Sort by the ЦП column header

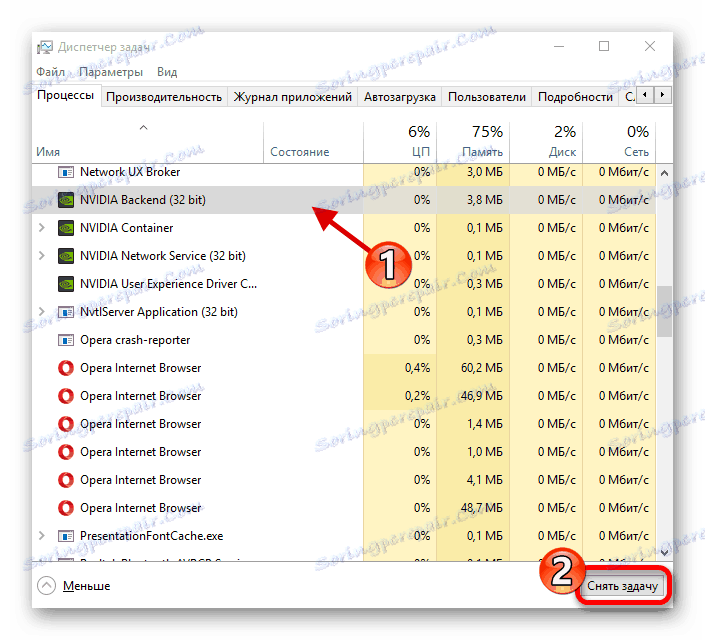[x=400, y=143]
